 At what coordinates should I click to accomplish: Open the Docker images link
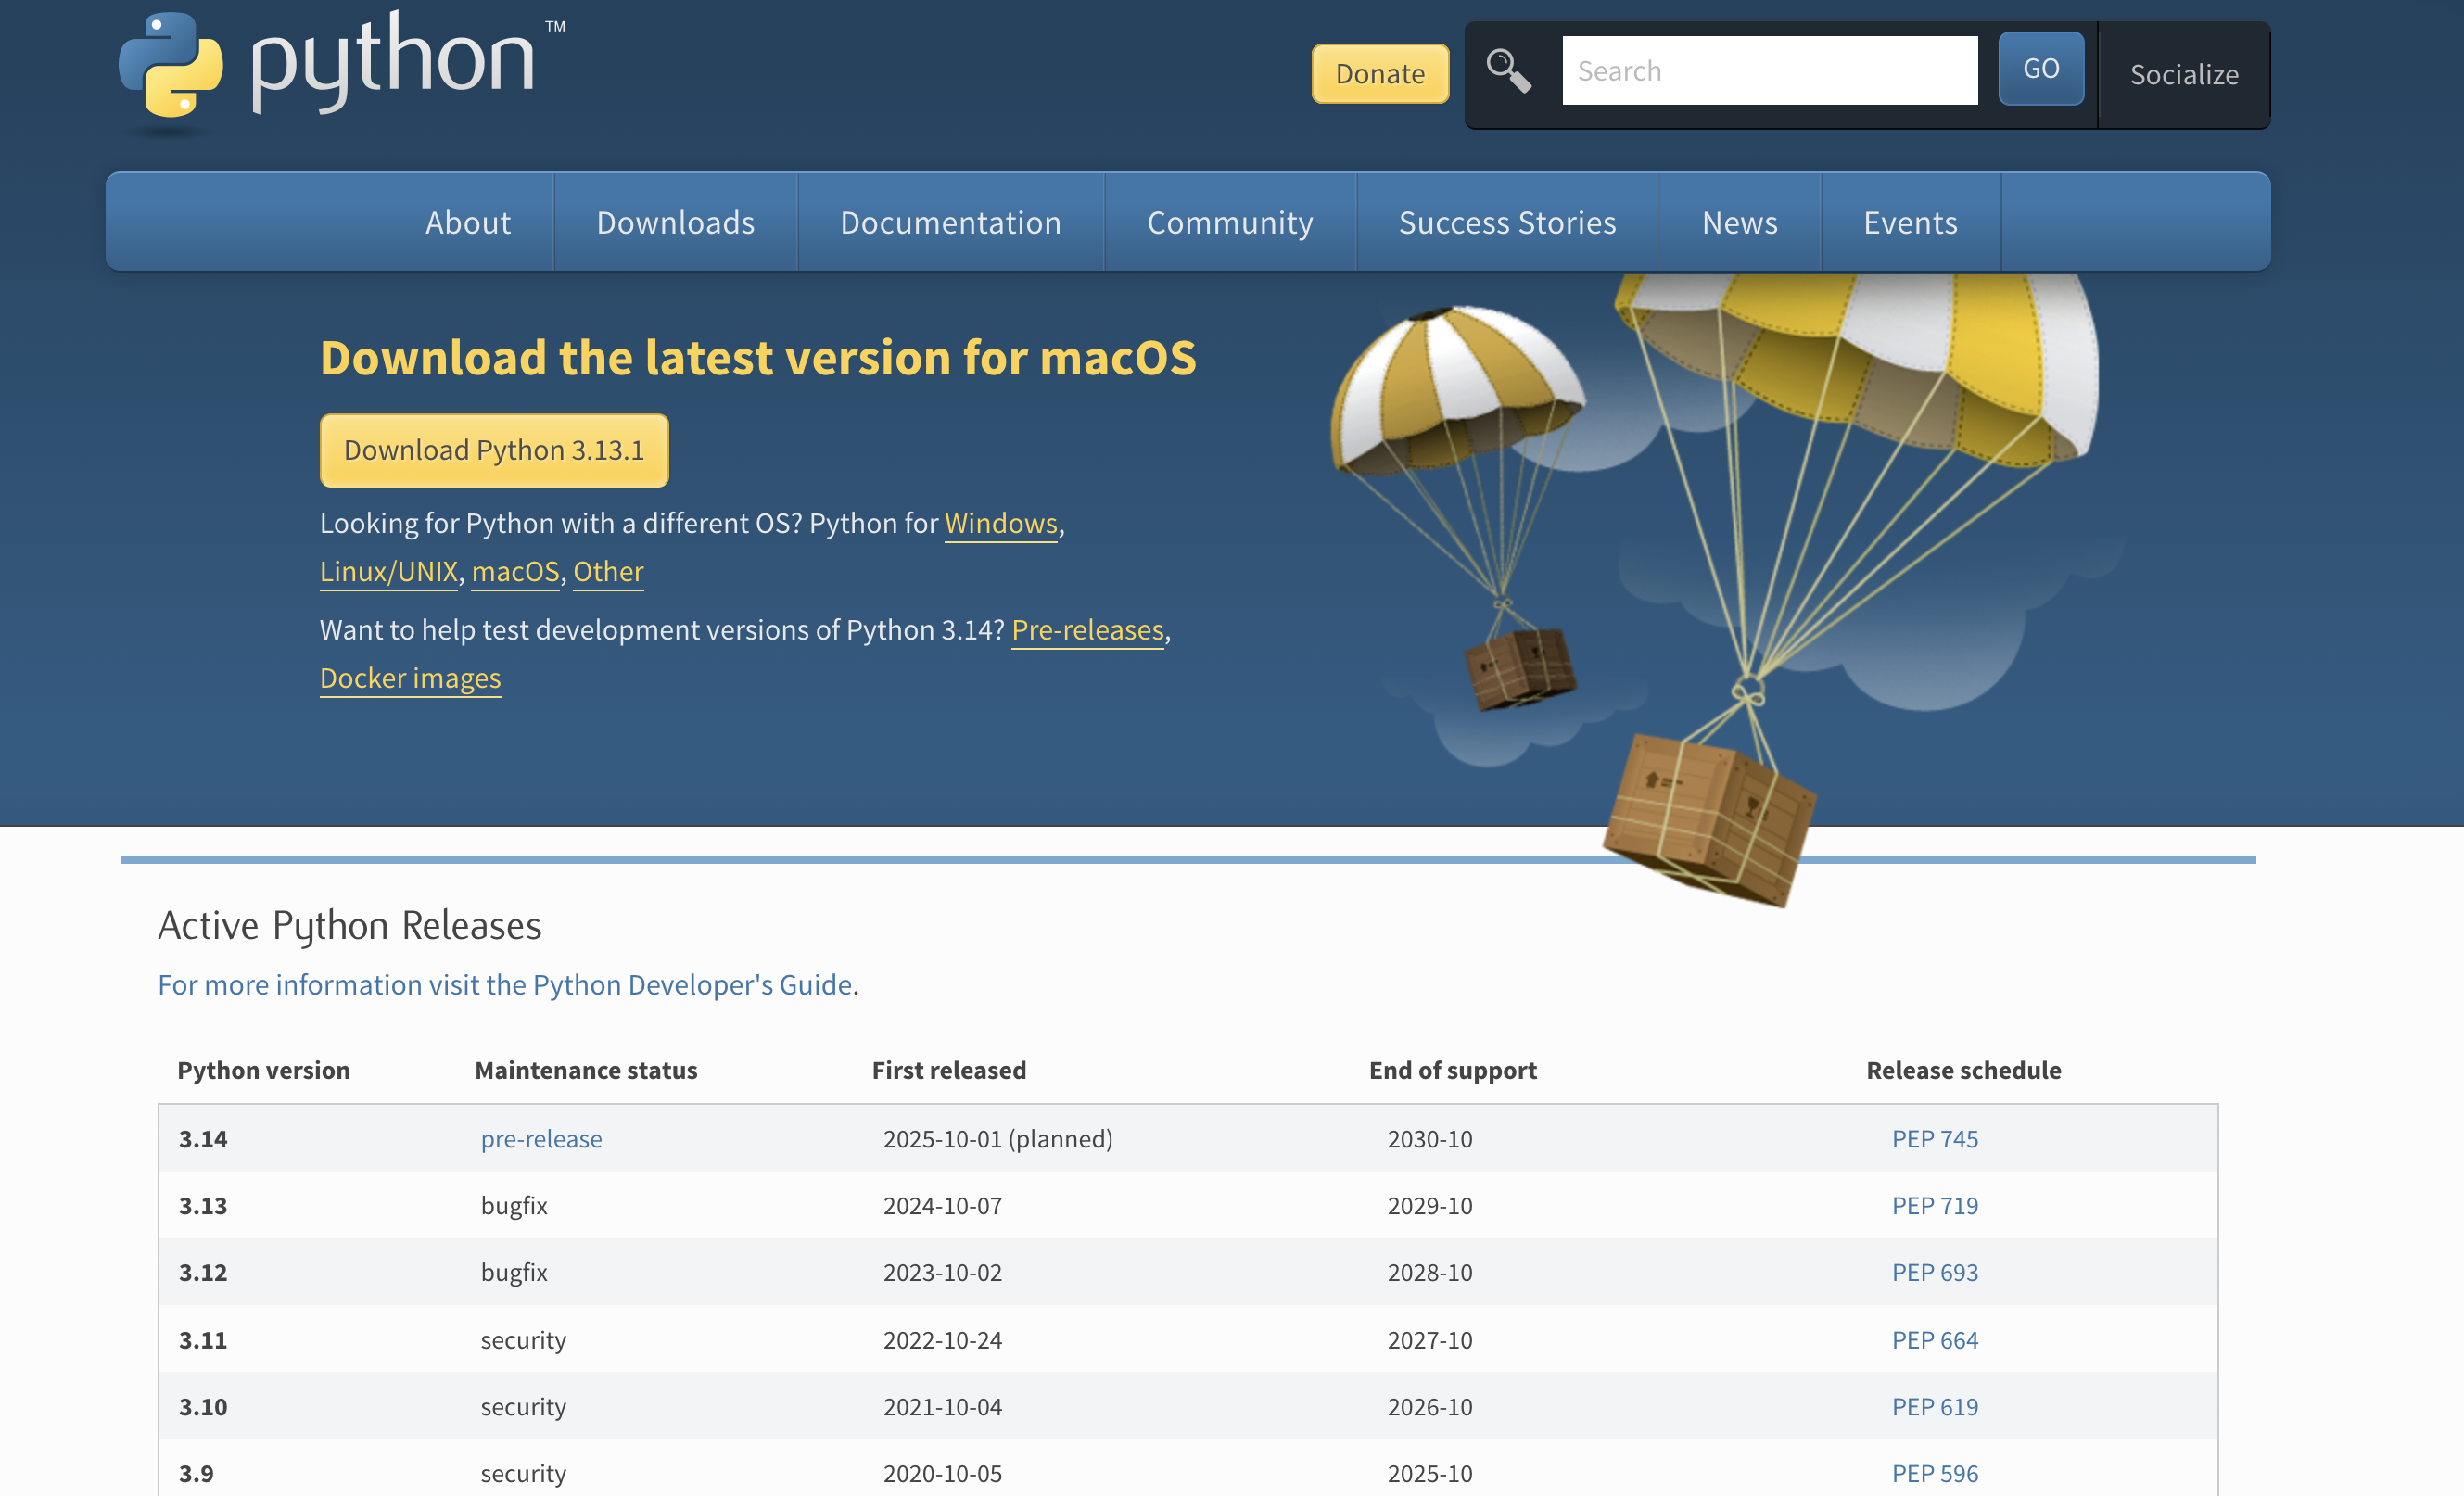coord(410,678)
